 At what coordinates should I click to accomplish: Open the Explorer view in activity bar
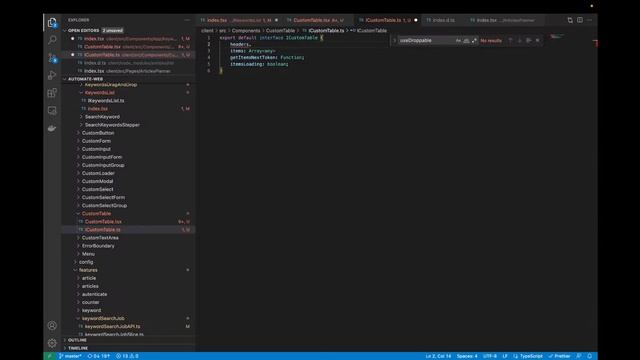click(x=52, y=23)
